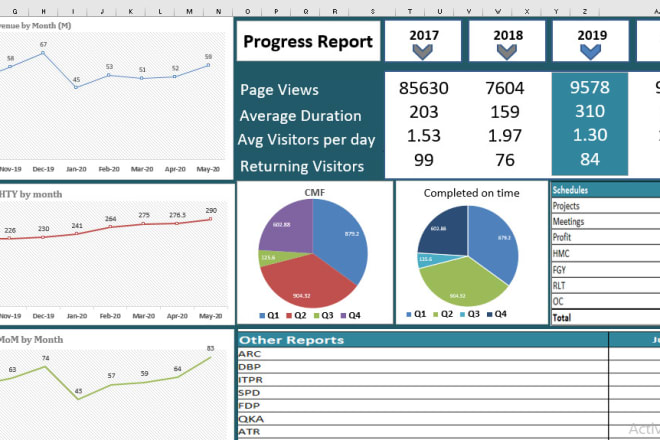Select the Progress Report title box
The image size is (660, 440).
click(308, 41)
